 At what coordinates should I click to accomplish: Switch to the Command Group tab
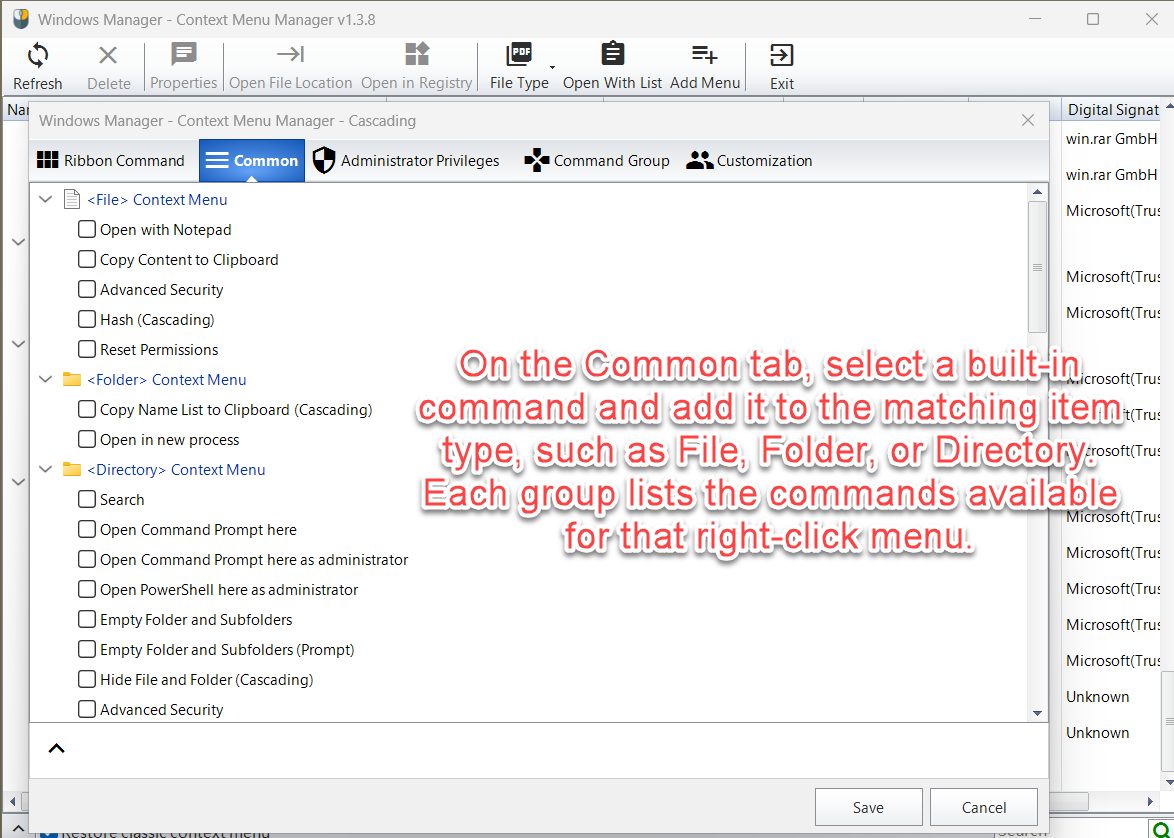[x=597, y=160]
